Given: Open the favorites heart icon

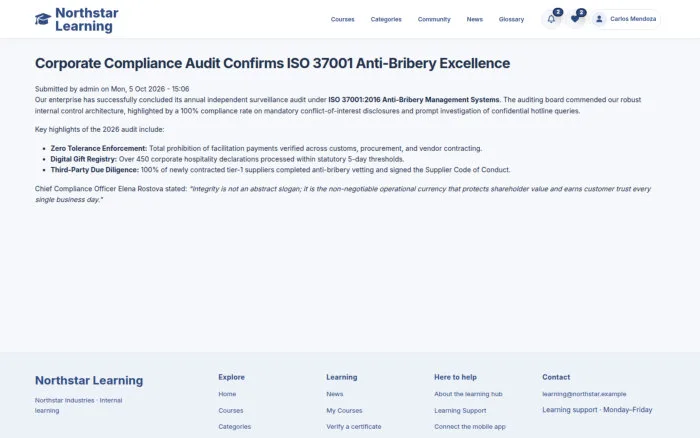Looking at the screenshot, I should tap(575, 19).
